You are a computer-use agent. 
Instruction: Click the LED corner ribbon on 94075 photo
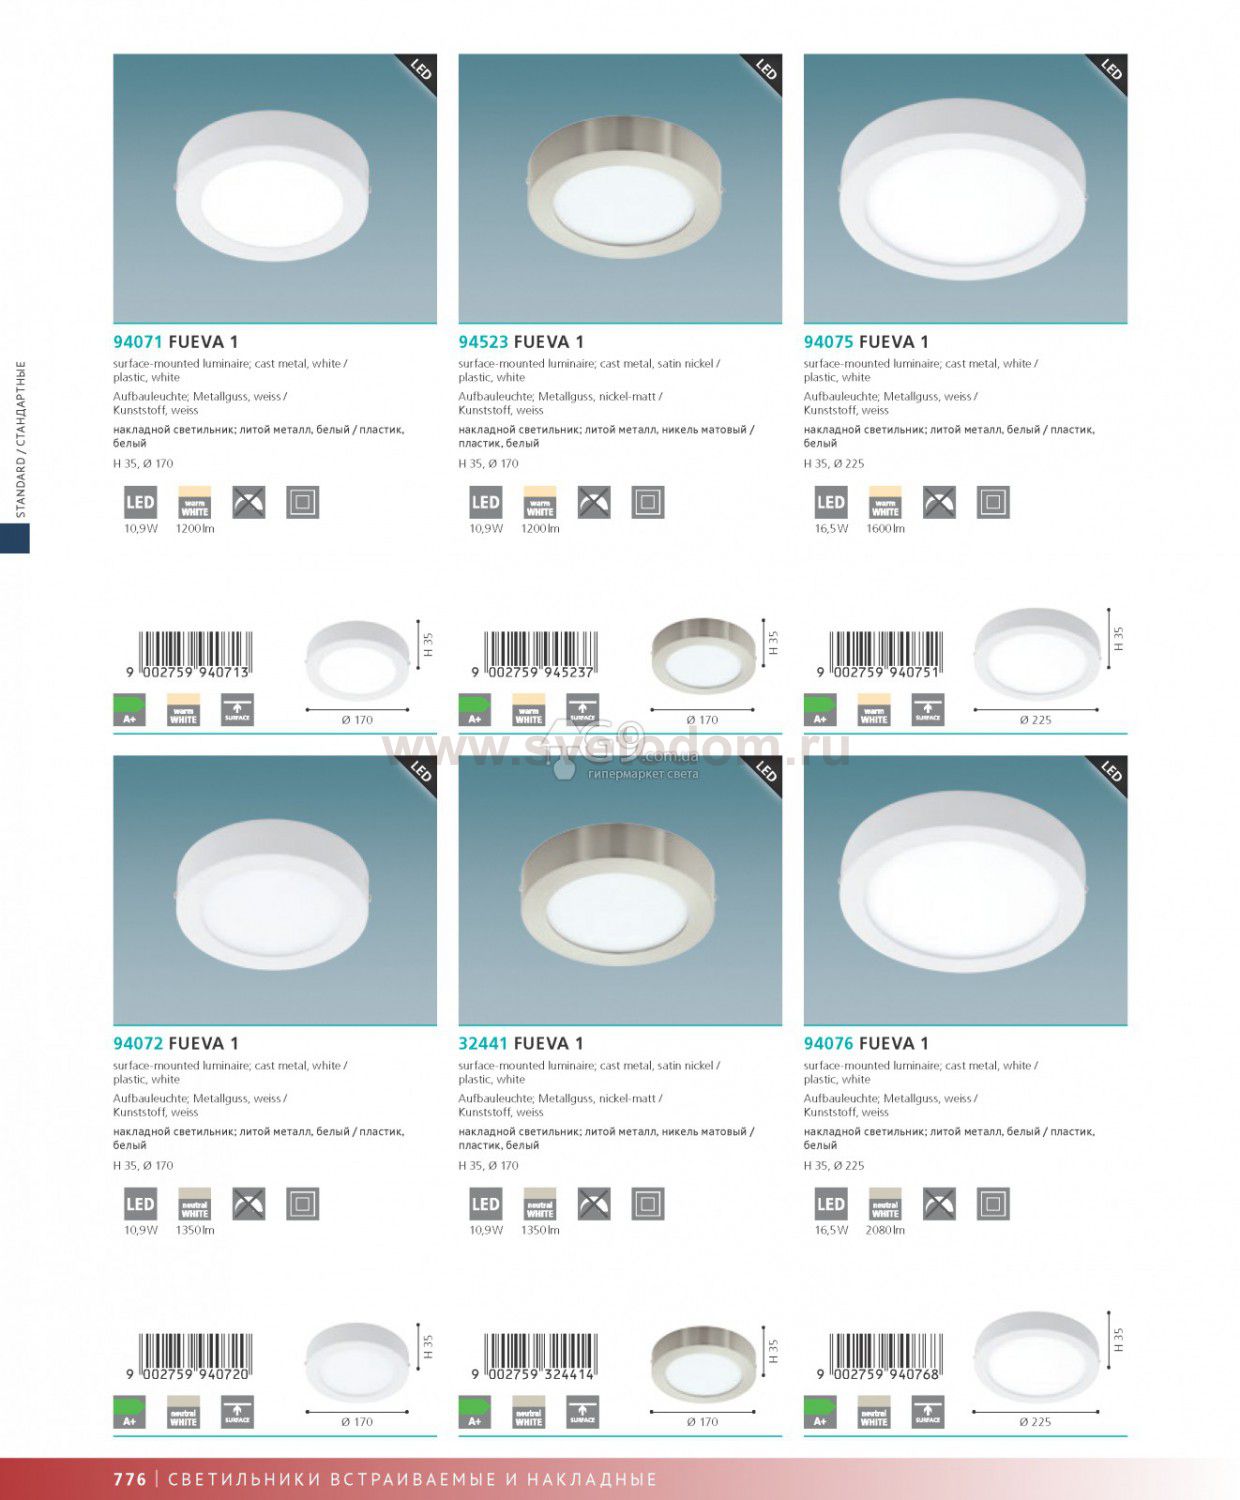[x=1110, y=72]
